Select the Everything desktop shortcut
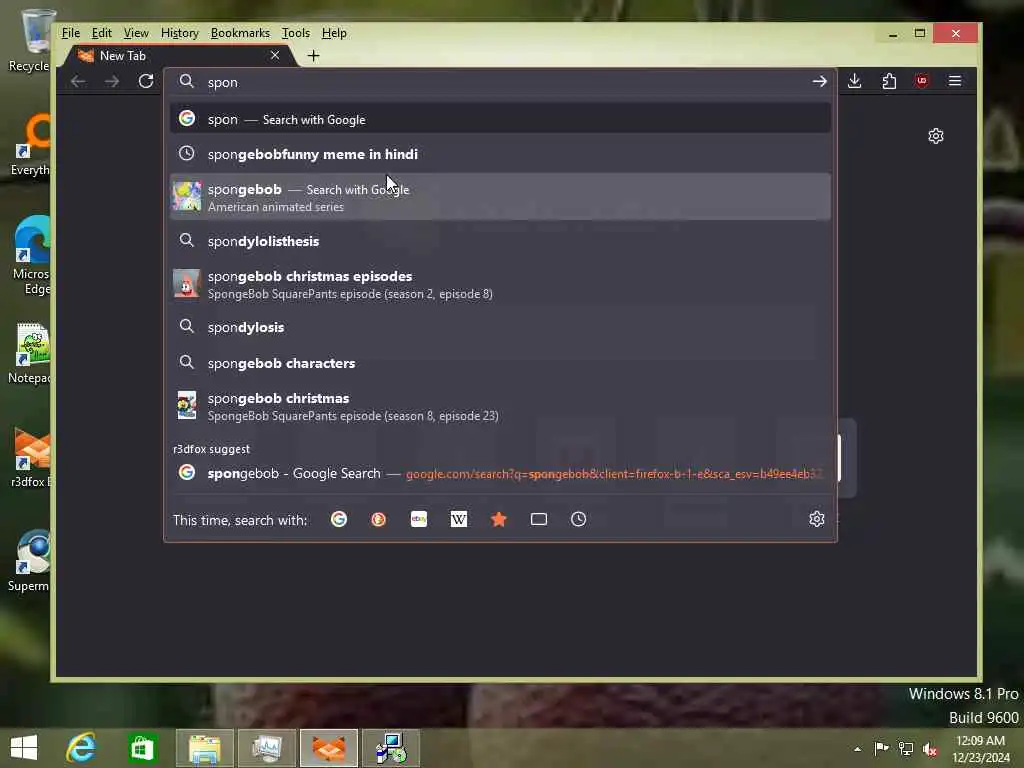The height and width of the screenshot is (768, 1024). (x=29, y=145)
